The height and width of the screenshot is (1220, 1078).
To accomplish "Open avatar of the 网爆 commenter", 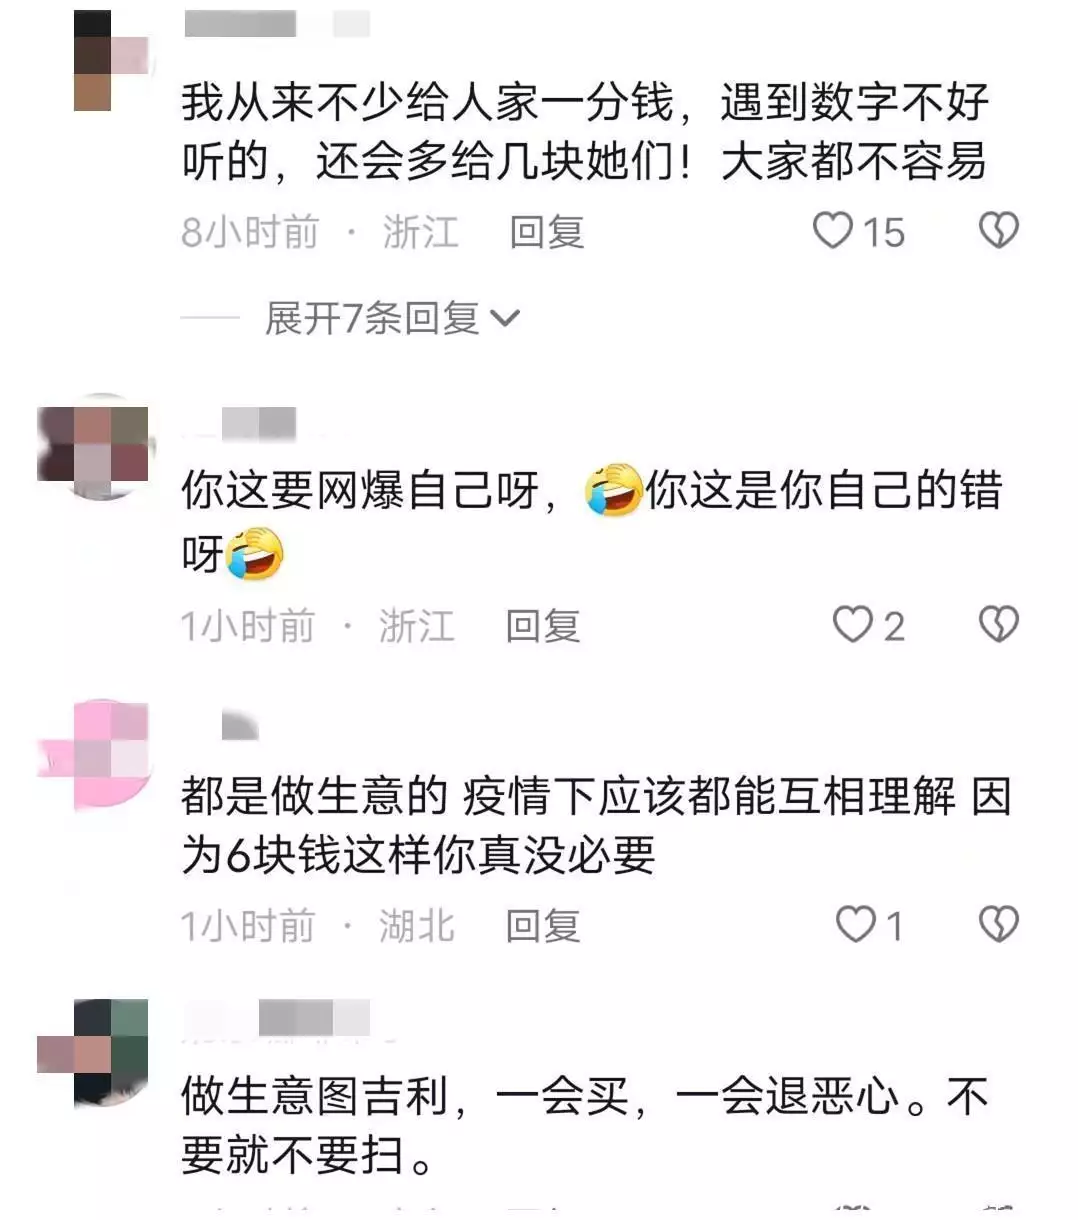I will pyautogui.click(x=93, y=448).
